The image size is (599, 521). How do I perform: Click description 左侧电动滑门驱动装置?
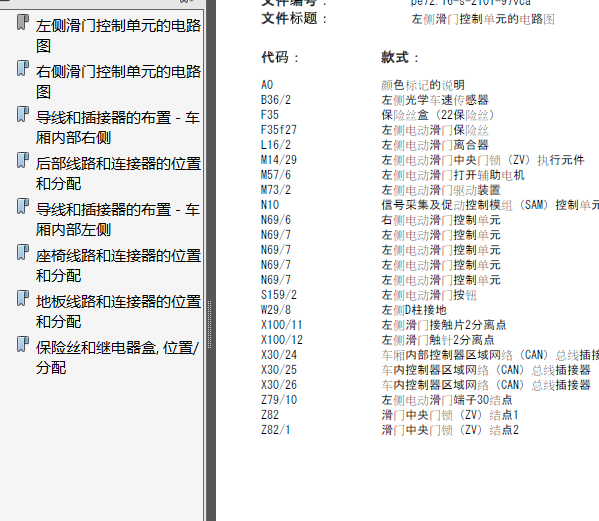point(441,190)
